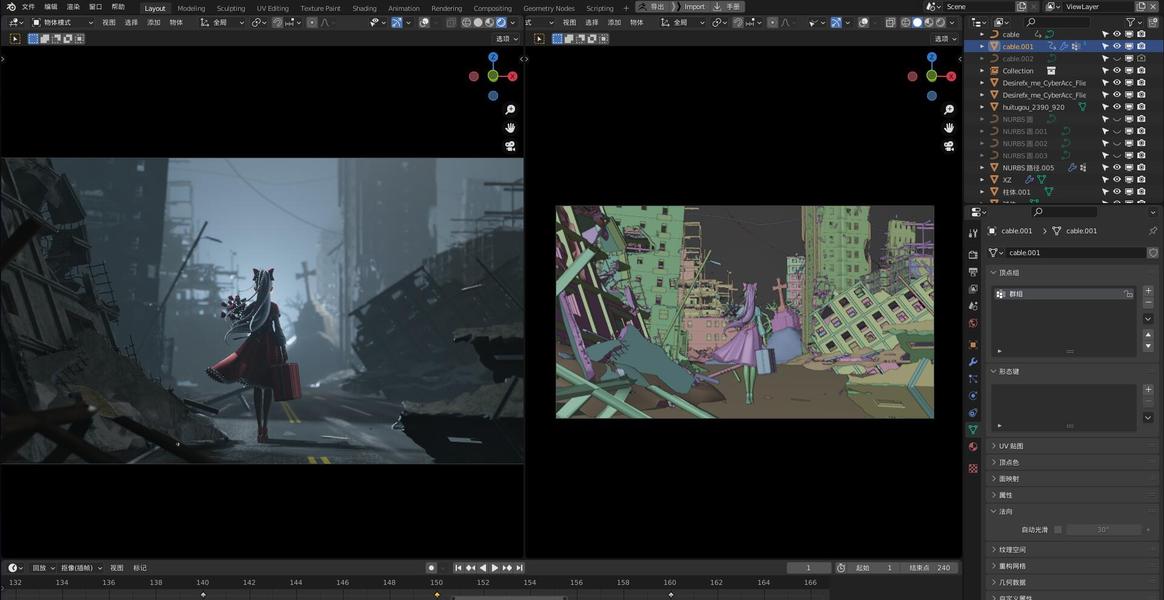Add a new shape key with plus

(1148, 389)
